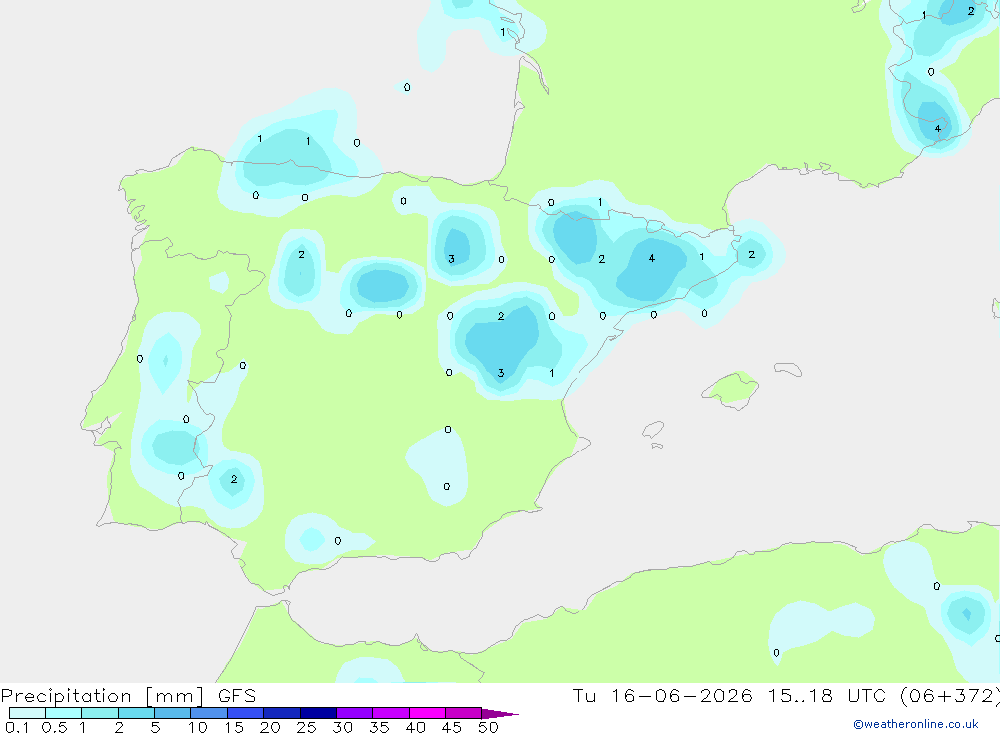Select the 40–45 mm magenta legend swatch

click(x=427, y=713)
